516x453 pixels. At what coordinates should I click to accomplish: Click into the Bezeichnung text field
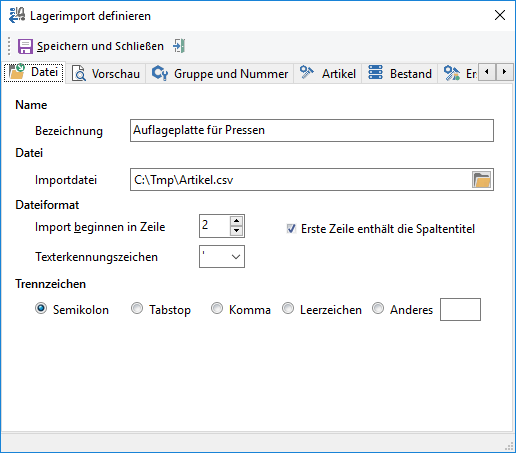tap(312, 130)
